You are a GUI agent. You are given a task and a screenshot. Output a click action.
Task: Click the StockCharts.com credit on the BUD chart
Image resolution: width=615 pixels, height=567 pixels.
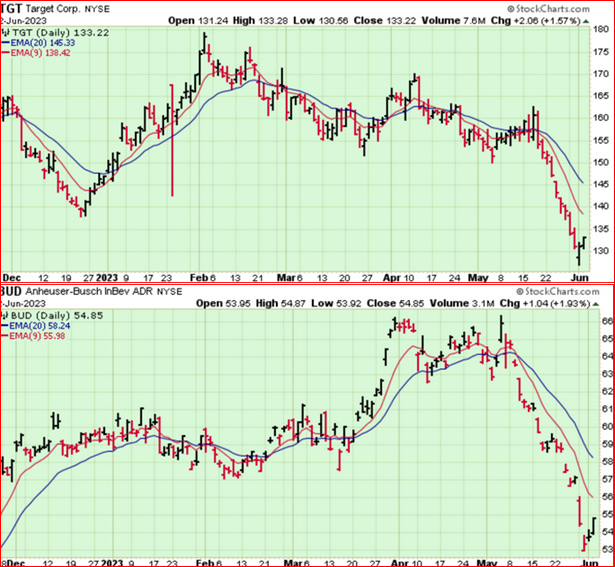[x=558, y=291]
